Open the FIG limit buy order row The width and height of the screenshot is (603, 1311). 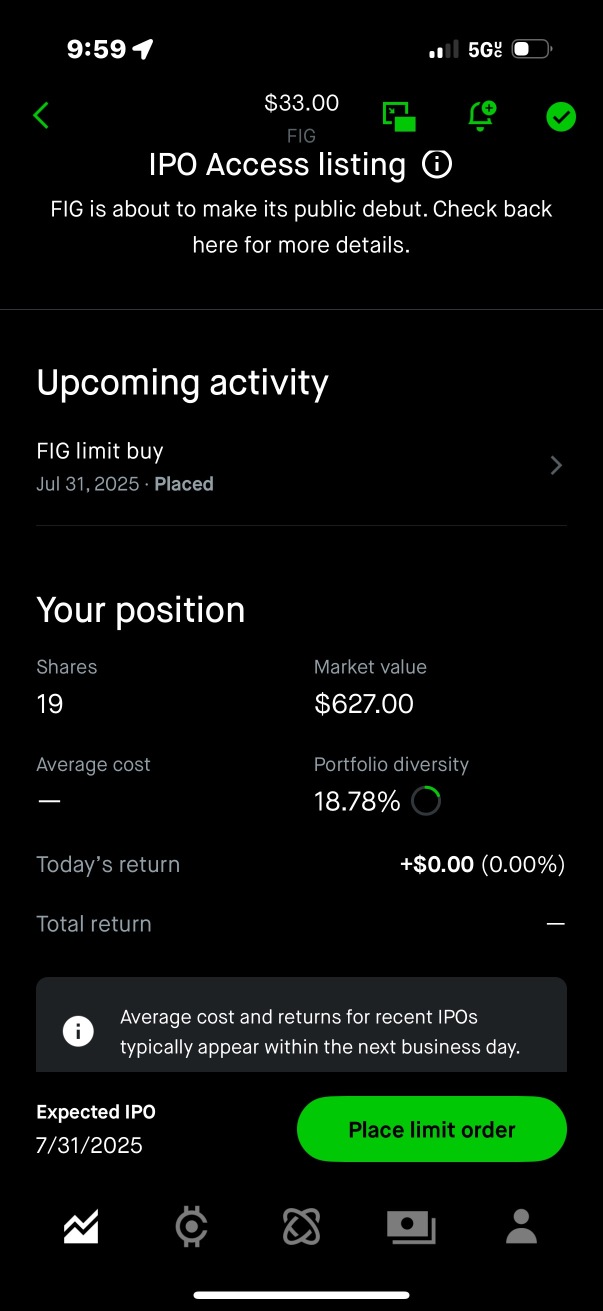pyautogui.click(x=301, y=467)
